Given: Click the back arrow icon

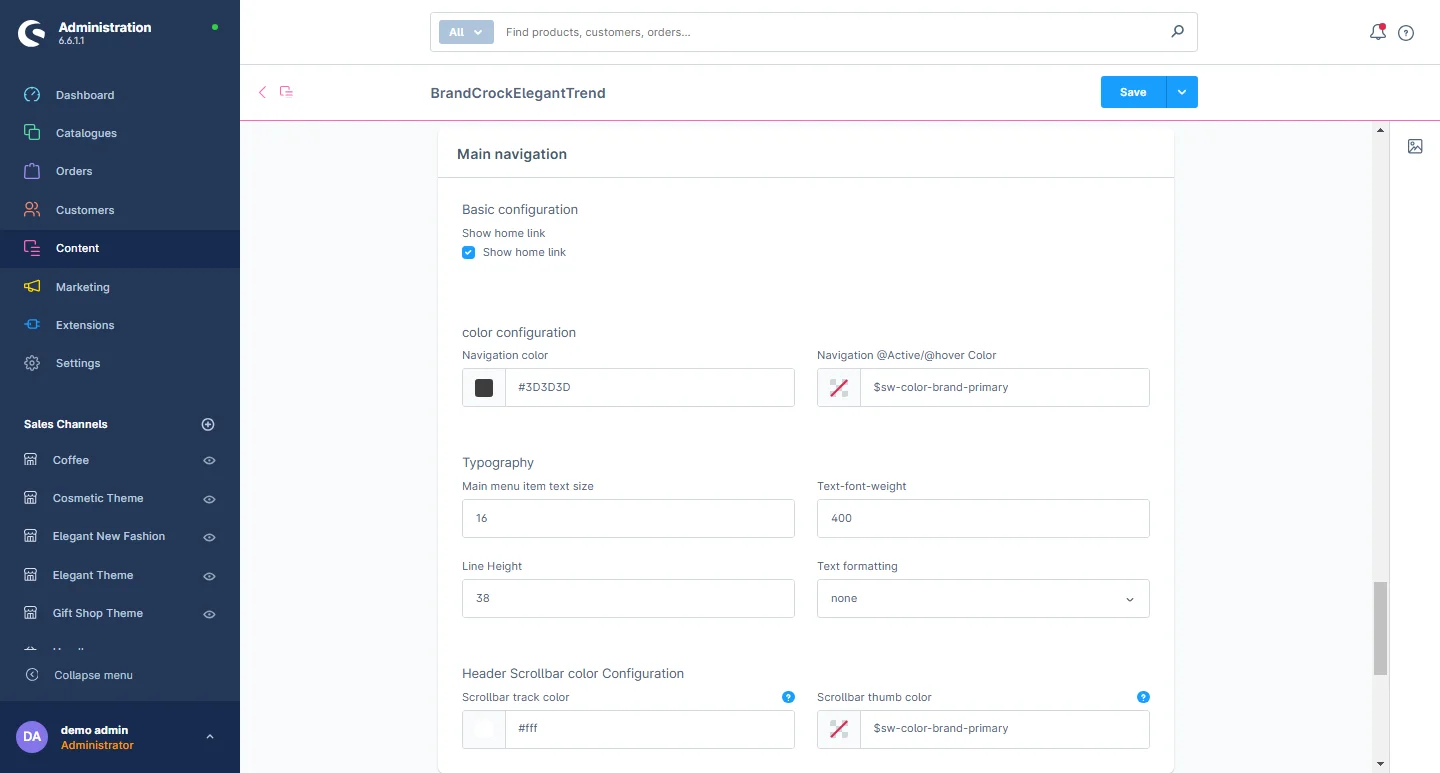Looking at the screenshot, I should pos(263,92).
